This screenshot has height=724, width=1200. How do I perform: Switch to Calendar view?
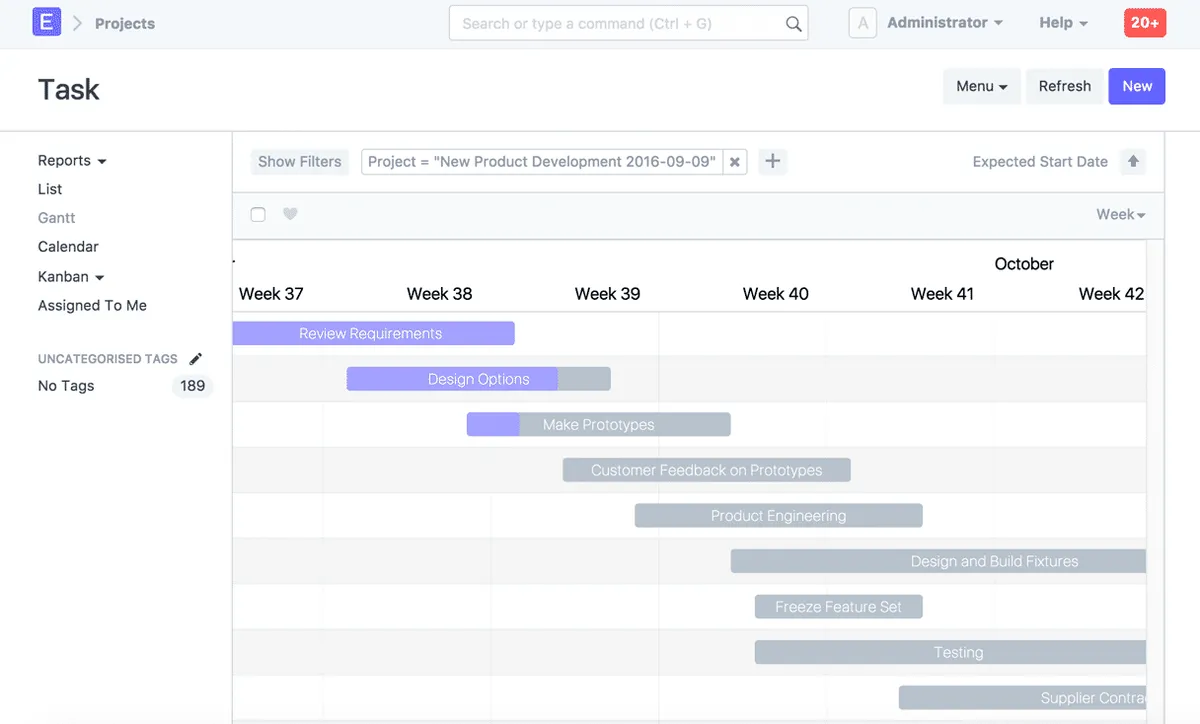[68, 247]
